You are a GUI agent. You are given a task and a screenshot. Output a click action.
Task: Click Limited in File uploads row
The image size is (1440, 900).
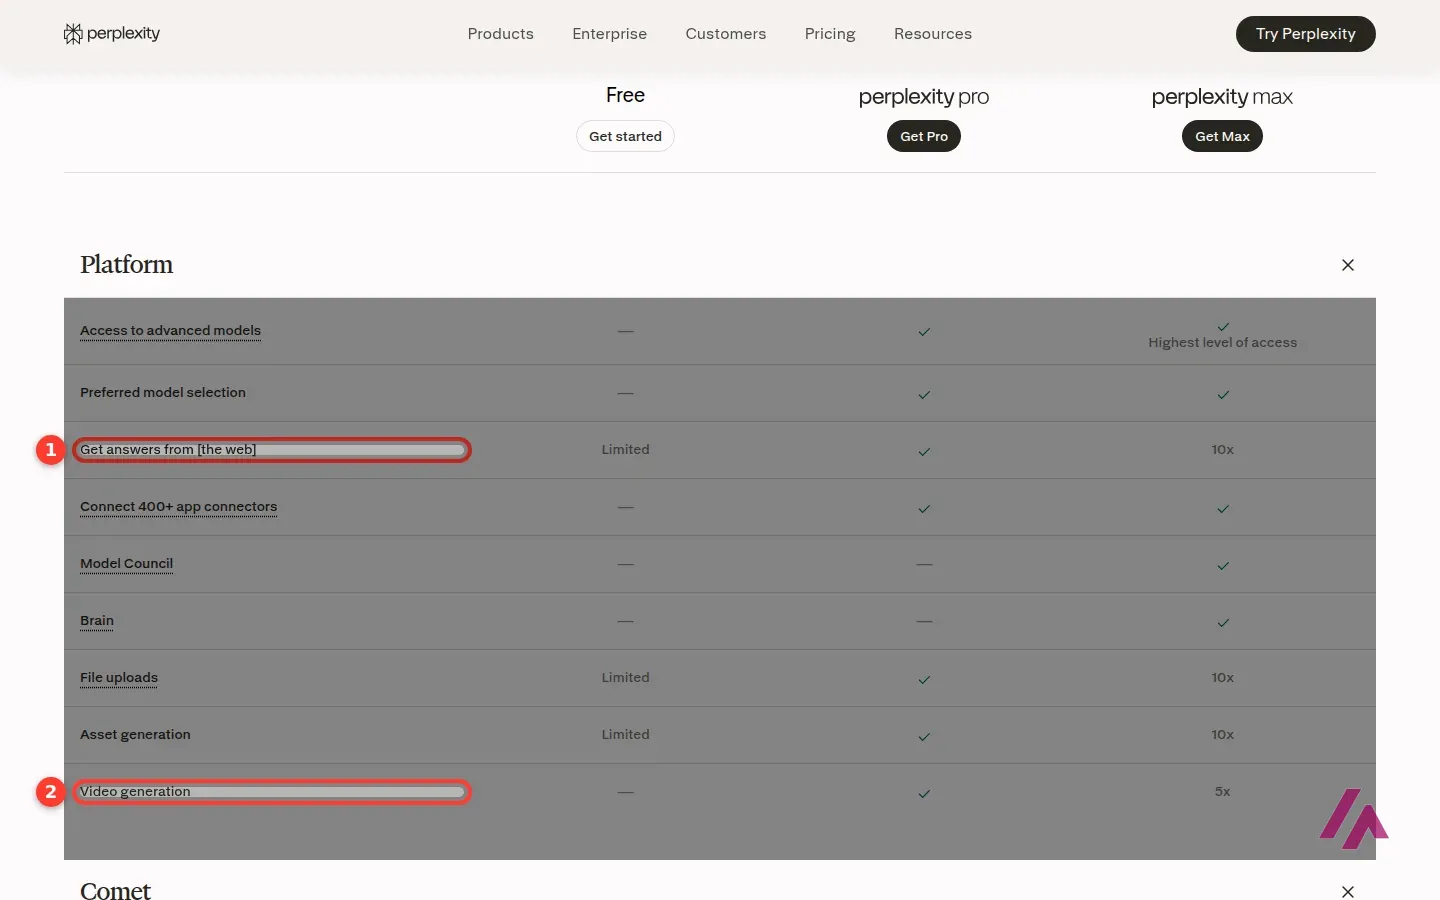pos(625,678)
